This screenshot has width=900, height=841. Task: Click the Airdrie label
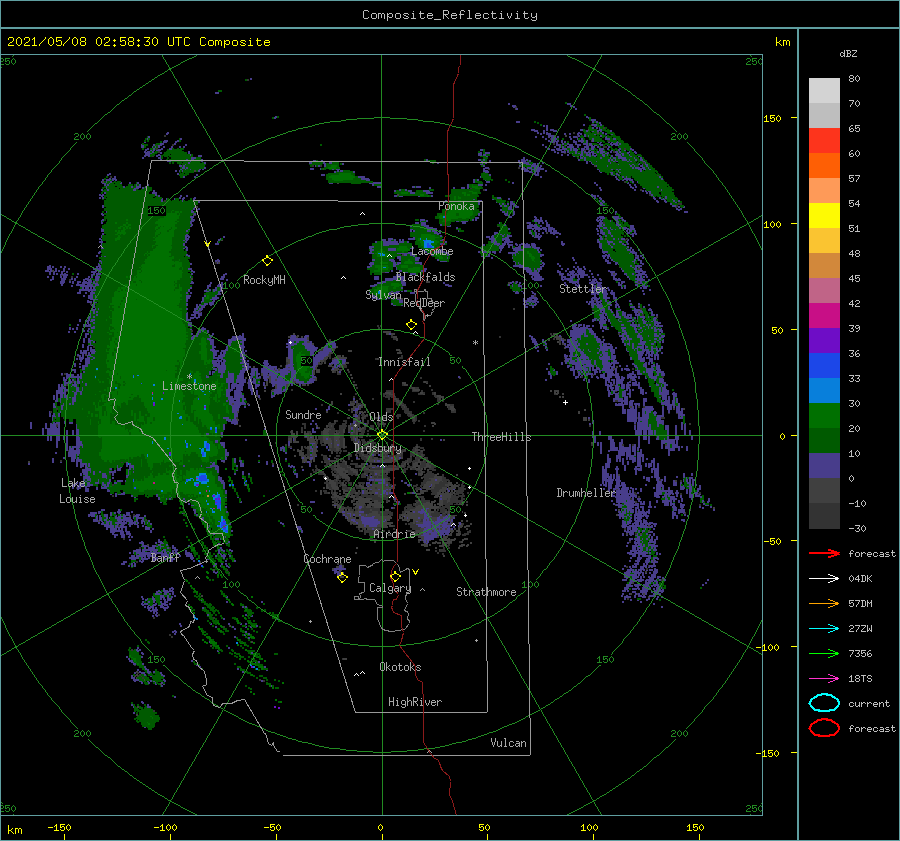pos(394,534)
